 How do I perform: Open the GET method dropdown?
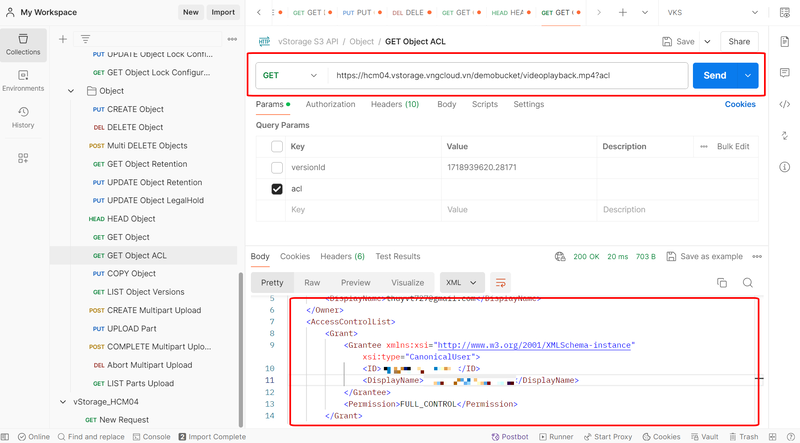292,75
